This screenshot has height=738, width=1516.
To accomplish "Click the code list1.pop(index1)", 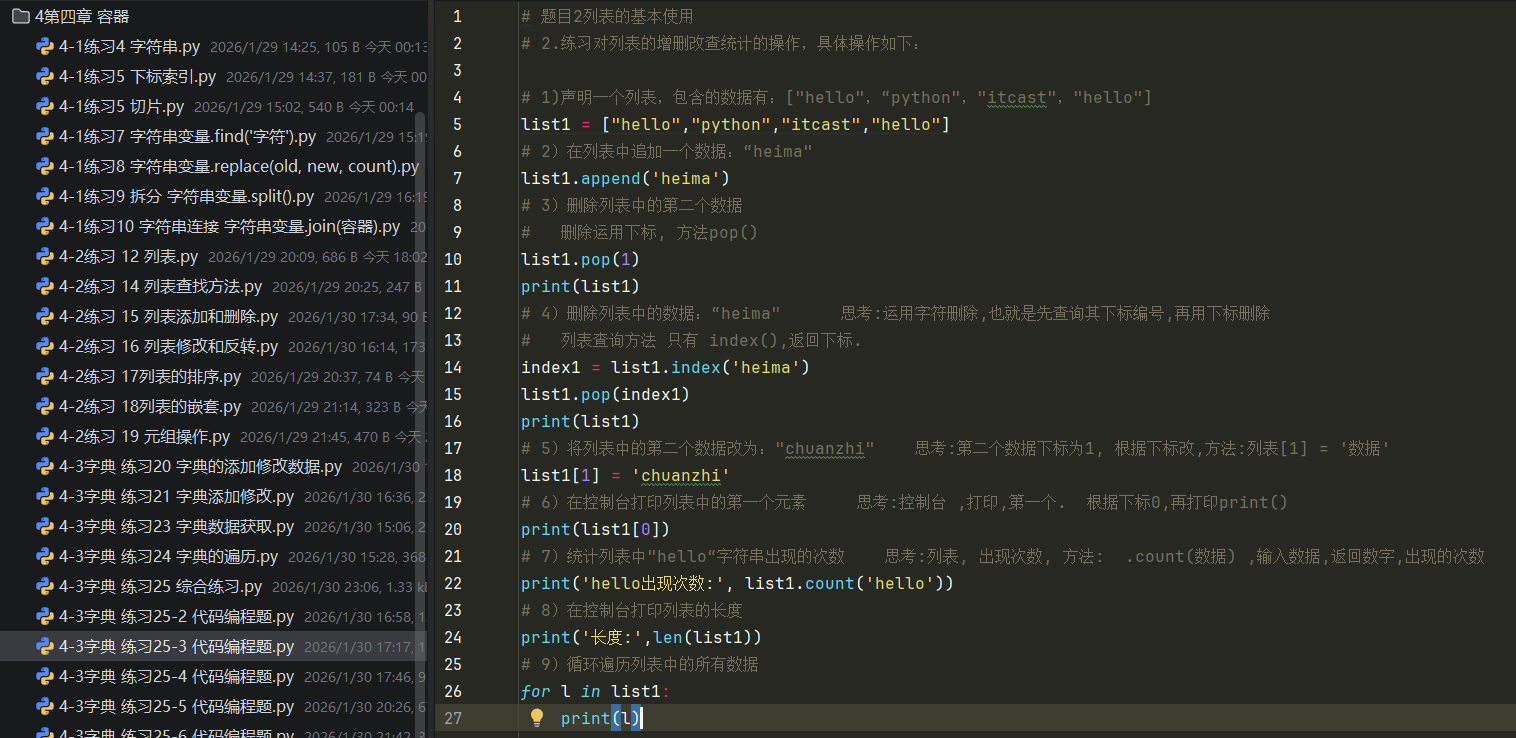I will (x=605, y=394).
